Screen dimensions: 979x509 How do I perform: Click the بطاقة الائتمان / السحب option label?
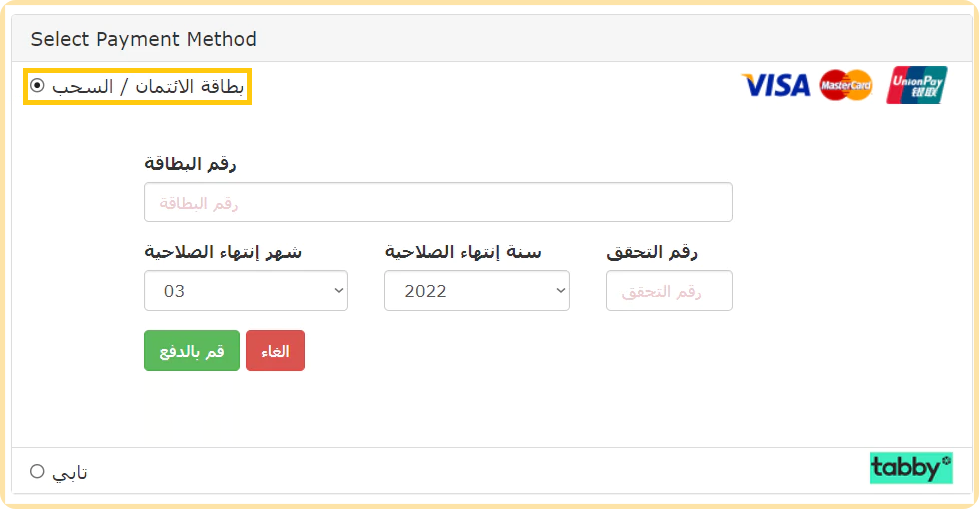148,86
